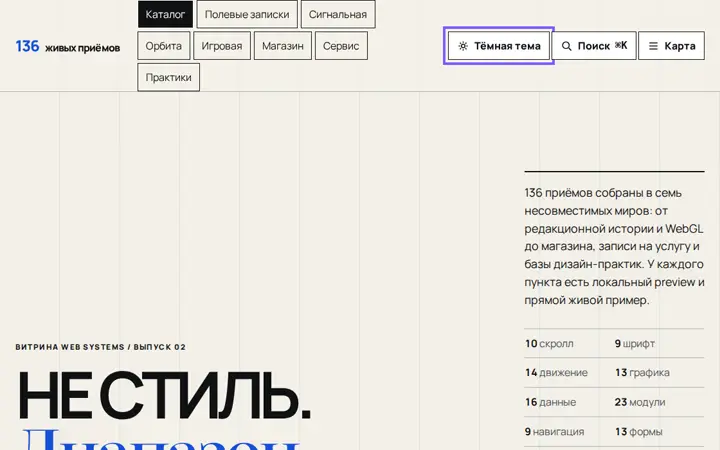Click the magnifier icon in Поиск

click(x=567, y=46)
